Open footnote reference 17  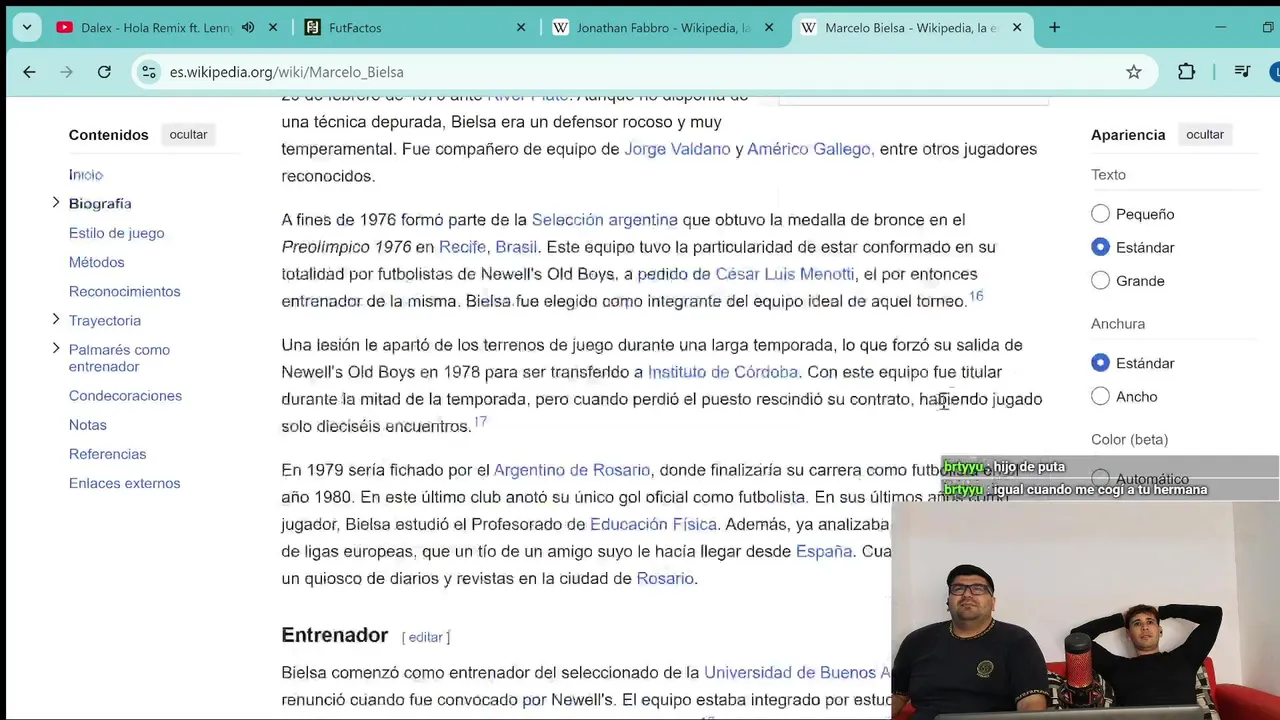coord(480,421)
